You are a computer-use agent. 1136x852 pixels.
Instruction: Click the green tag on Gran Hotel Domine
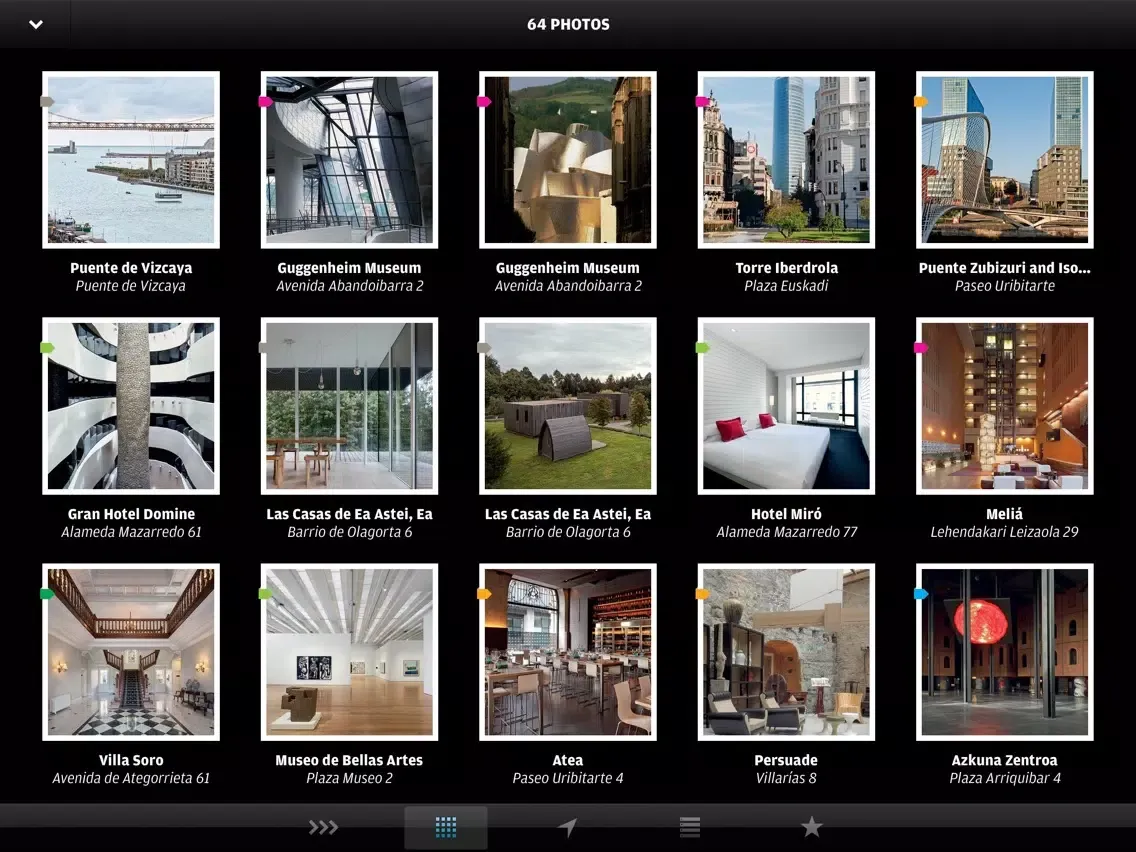click(x=47, y=348)
